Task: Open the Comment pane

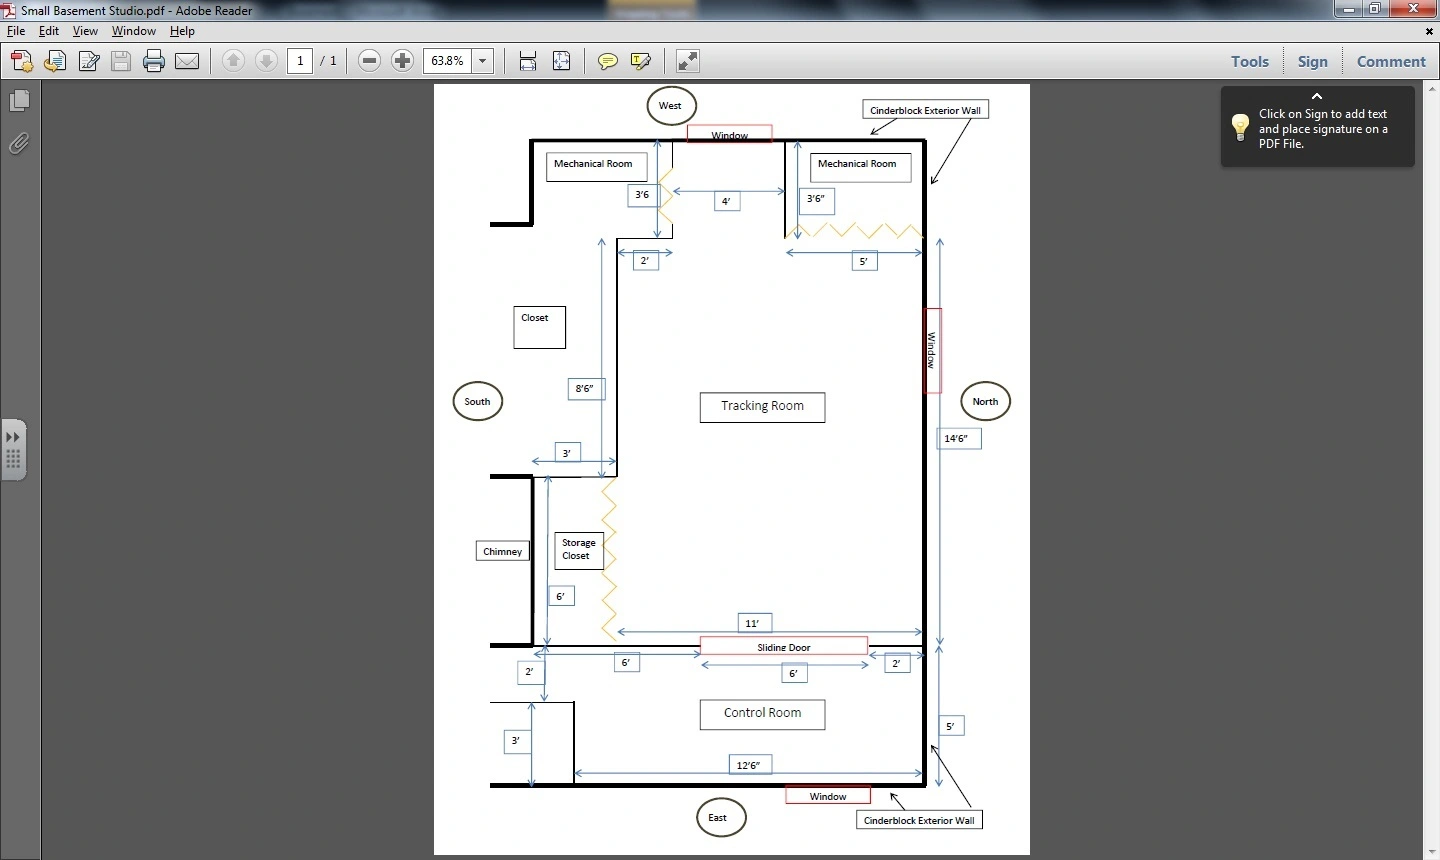Action: point(1391,61)
